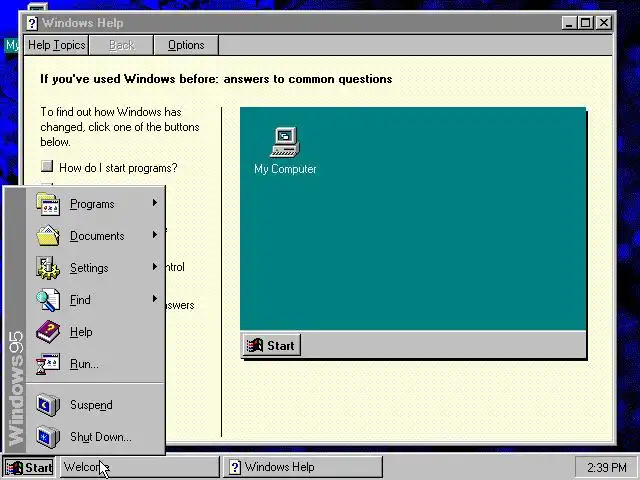Screen dimensions: 640x480
Task: Open Help from the Start menu
Action: [x=96, y=331]
